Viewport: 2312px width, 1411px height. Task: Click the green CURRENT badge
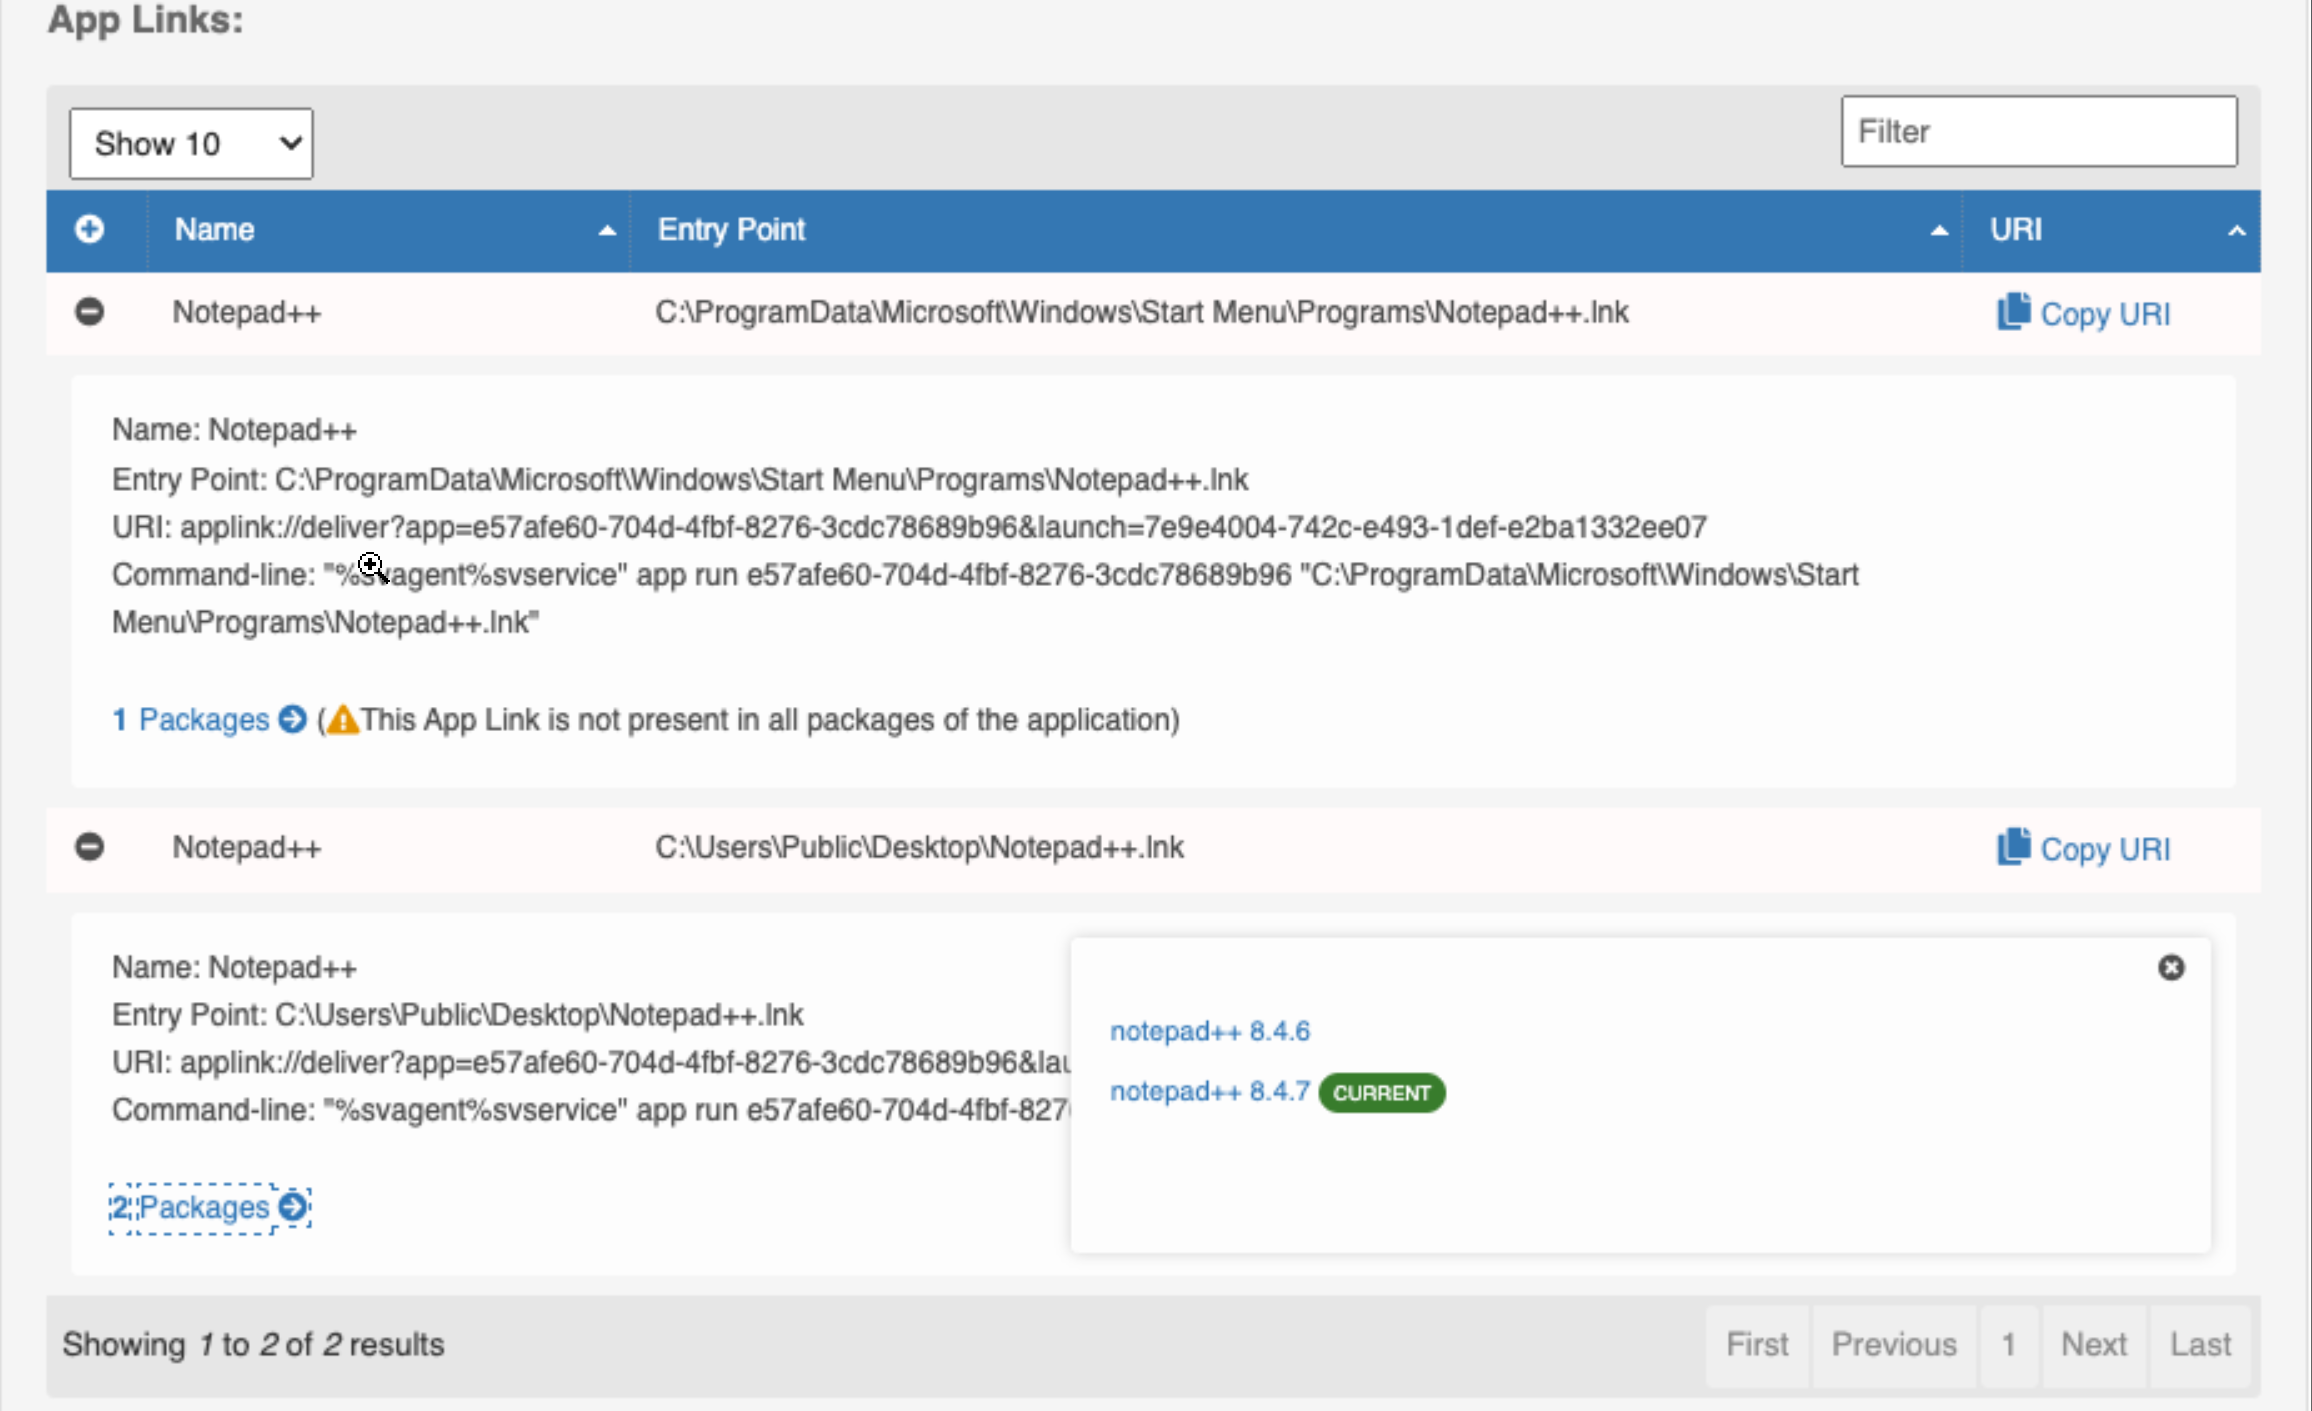(x=1382, y=1093)
